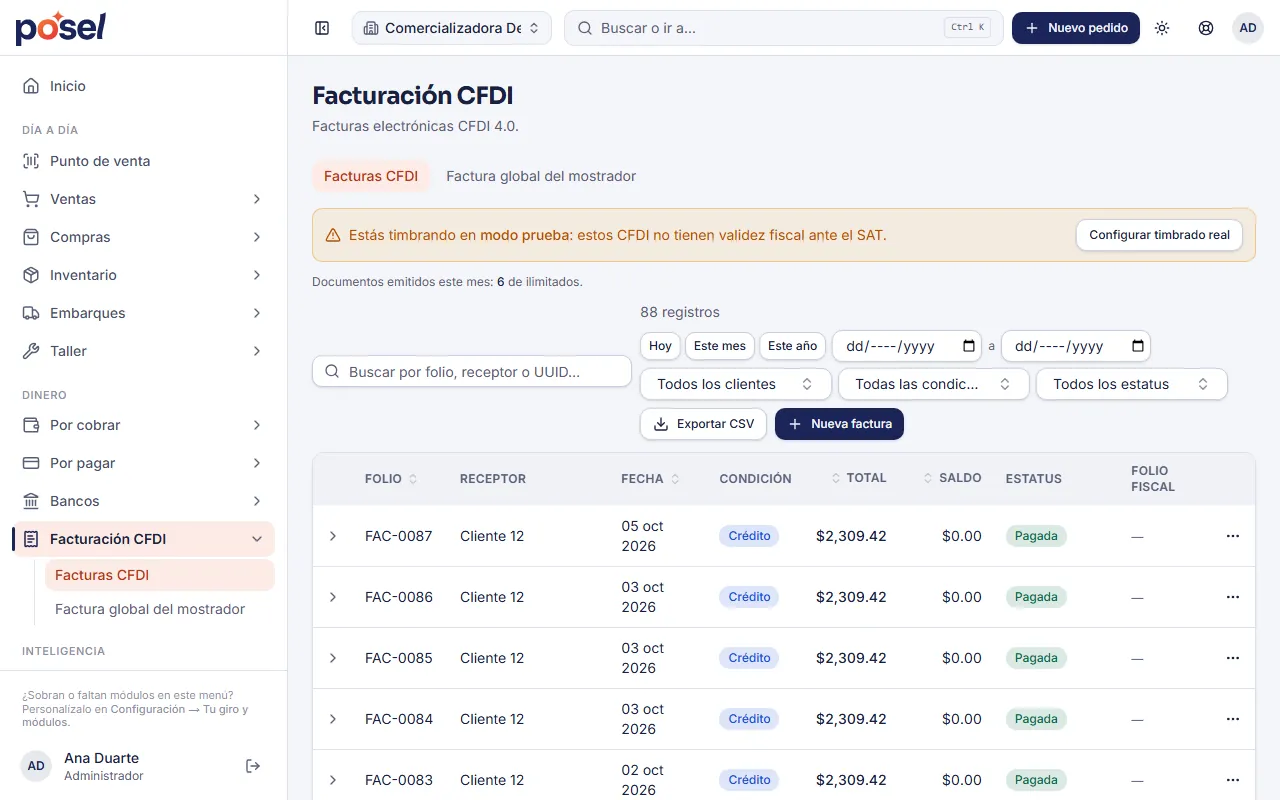
Task: Open the help lifebuoy icon
Action: (x=1206, y=28)
